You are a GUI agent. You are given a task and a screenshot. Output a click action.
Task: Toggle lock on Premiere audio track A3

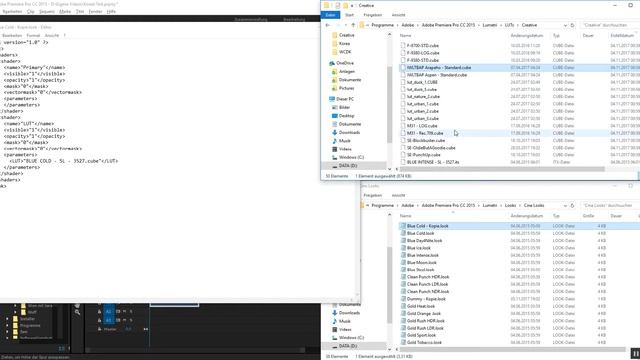click(x=99, y=320)
